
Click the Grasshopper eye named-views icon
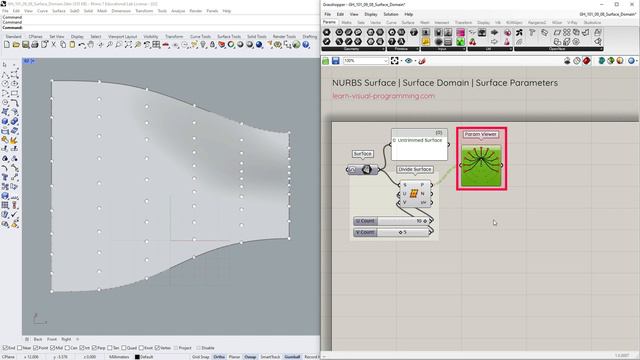[x=408, y=61]
